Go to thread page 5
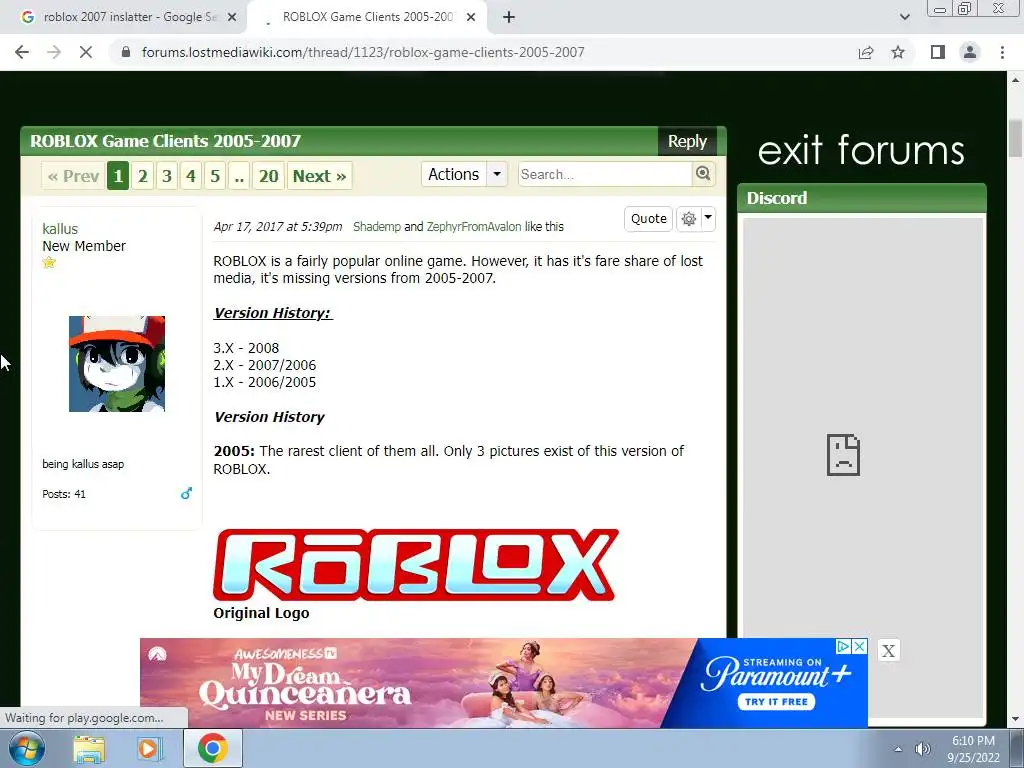This screenshot has height=768, width=1024. (x=215, y=176)
